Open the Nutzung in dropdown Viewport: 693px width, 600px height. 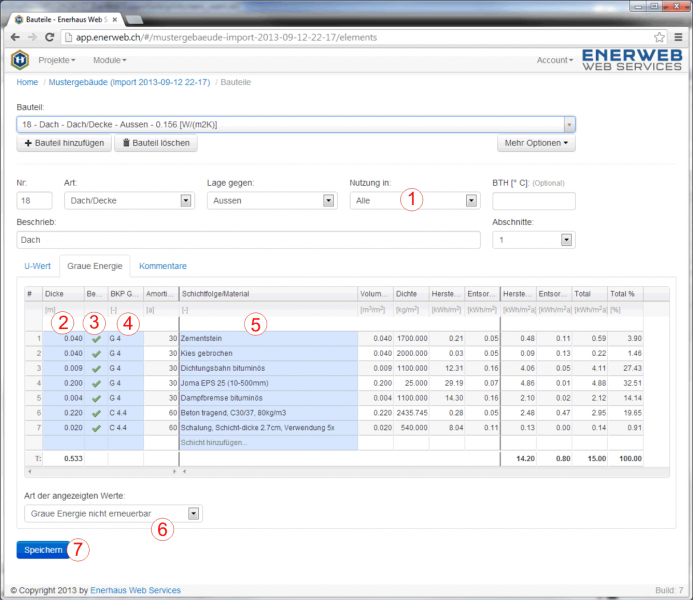pos(413,200)
